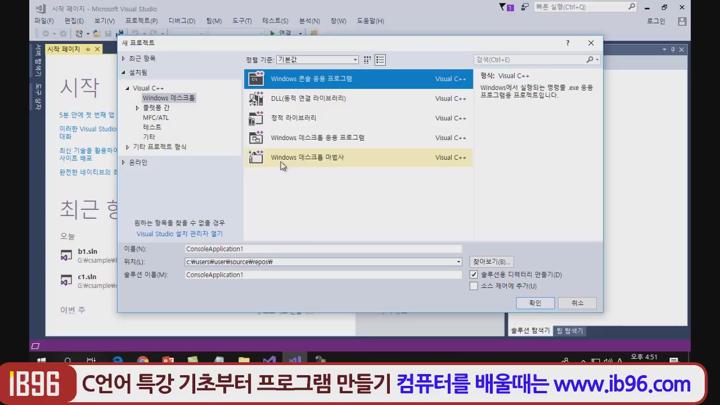The width and height of the screenshot is (720, 405).
Task: Open the 파일(F) menu
Action: [x=44, y=21]
